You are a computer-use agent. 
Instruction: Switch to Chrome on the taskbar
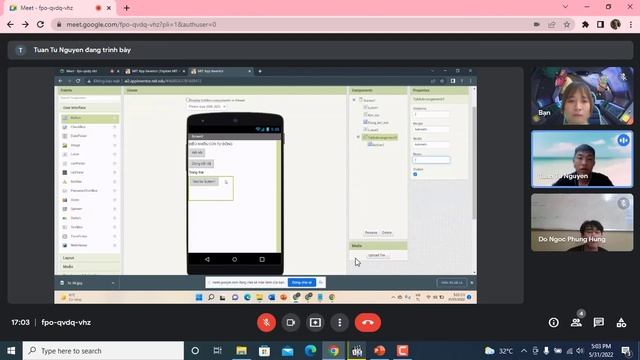tap(334, 351)
